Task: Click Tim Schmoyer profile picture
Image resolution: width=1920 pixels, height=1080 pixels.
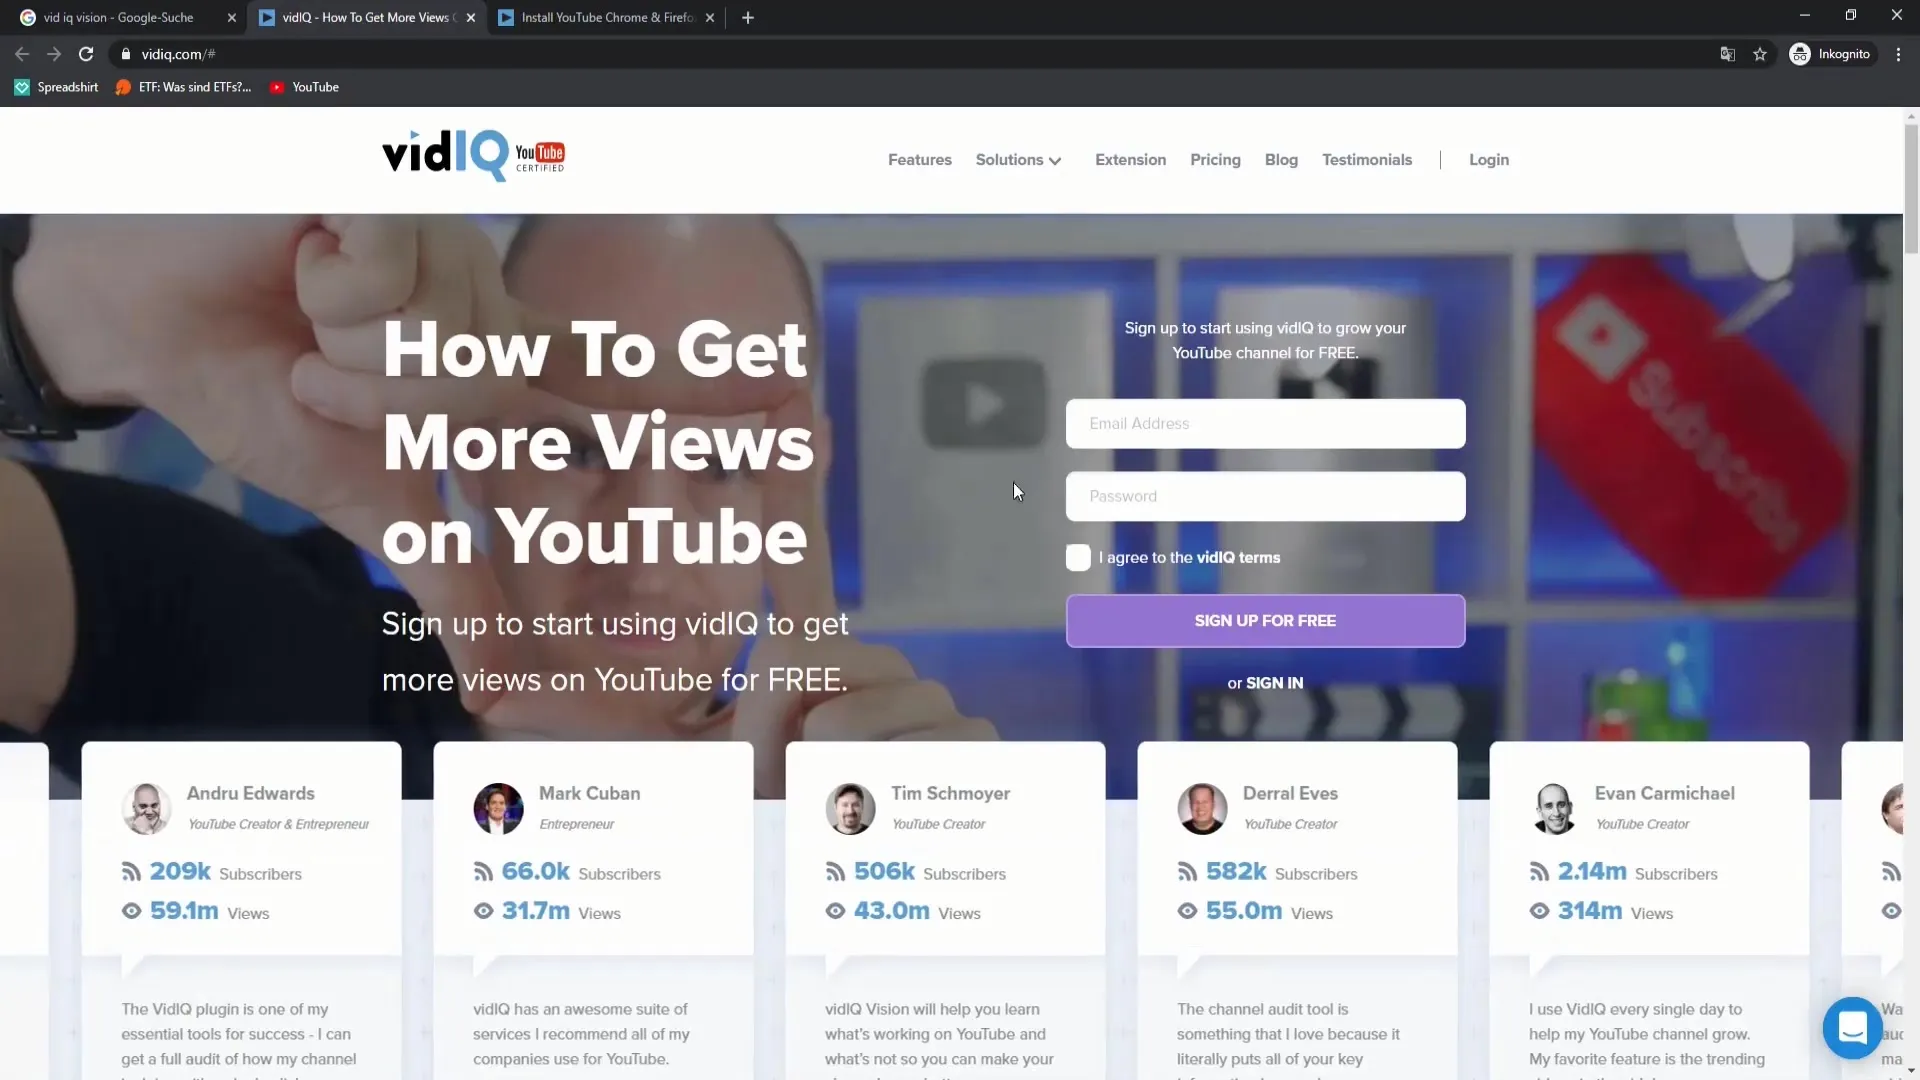Action: [850, 808]
